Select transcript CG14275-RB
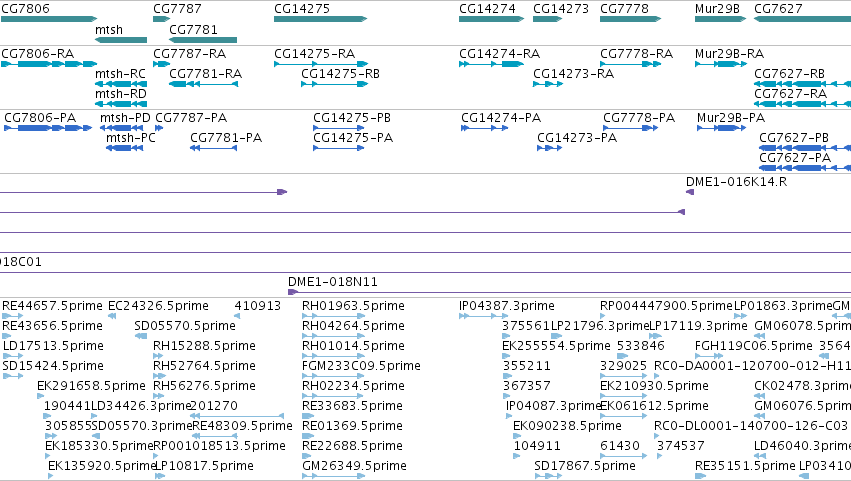Image resolution: width=851 pixels, height=481 pixels. point(340,74)
